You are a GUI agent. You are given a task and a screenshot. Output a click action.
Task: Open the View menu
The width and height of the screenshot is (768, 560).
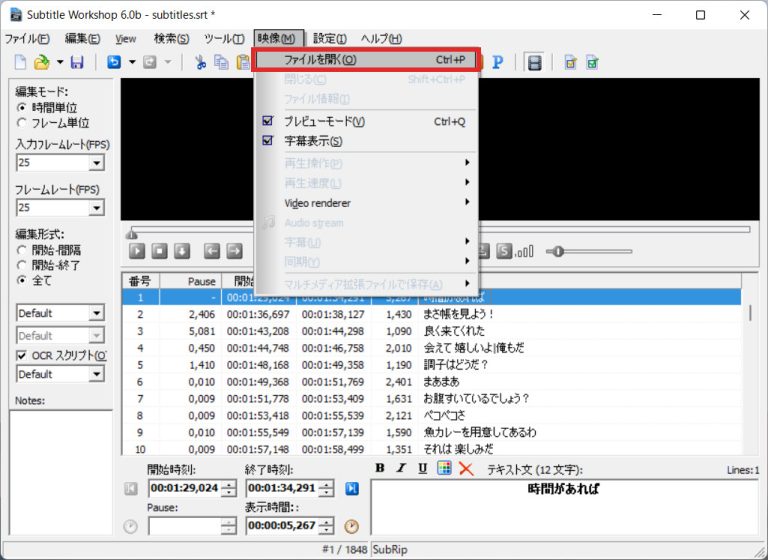[126, 39]
